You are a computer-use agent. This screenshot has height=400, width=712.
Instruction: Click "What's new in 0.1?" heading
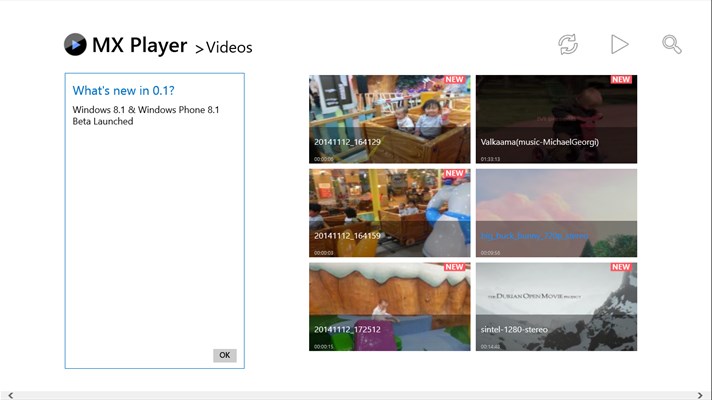(x=124, y=90)
